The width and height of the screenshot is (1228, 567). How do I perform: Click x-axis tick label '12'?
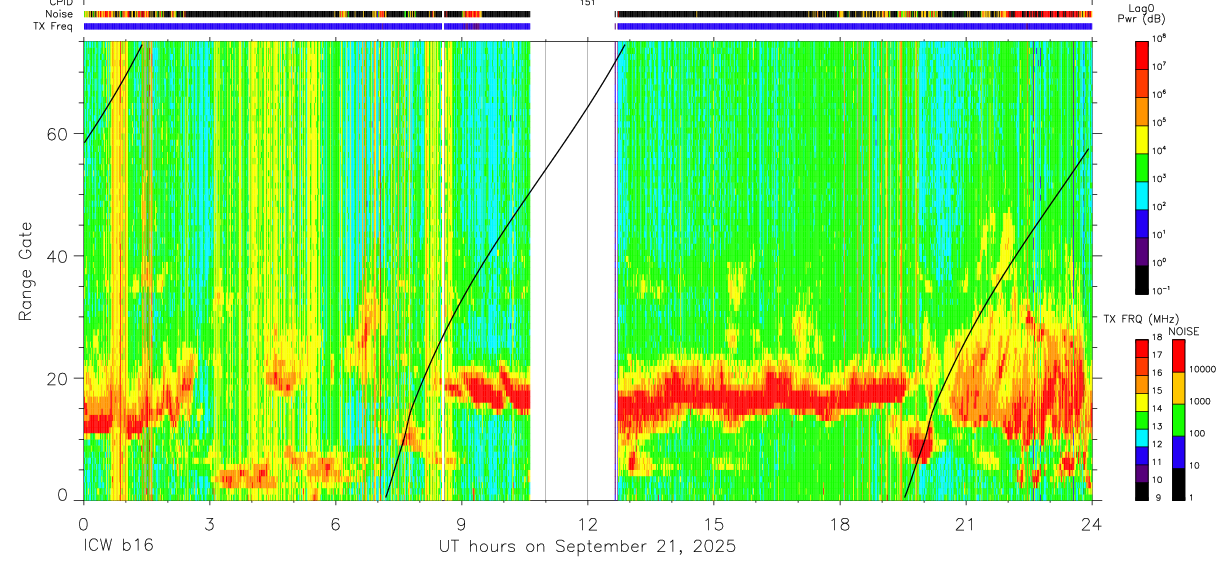coord(588,523)
